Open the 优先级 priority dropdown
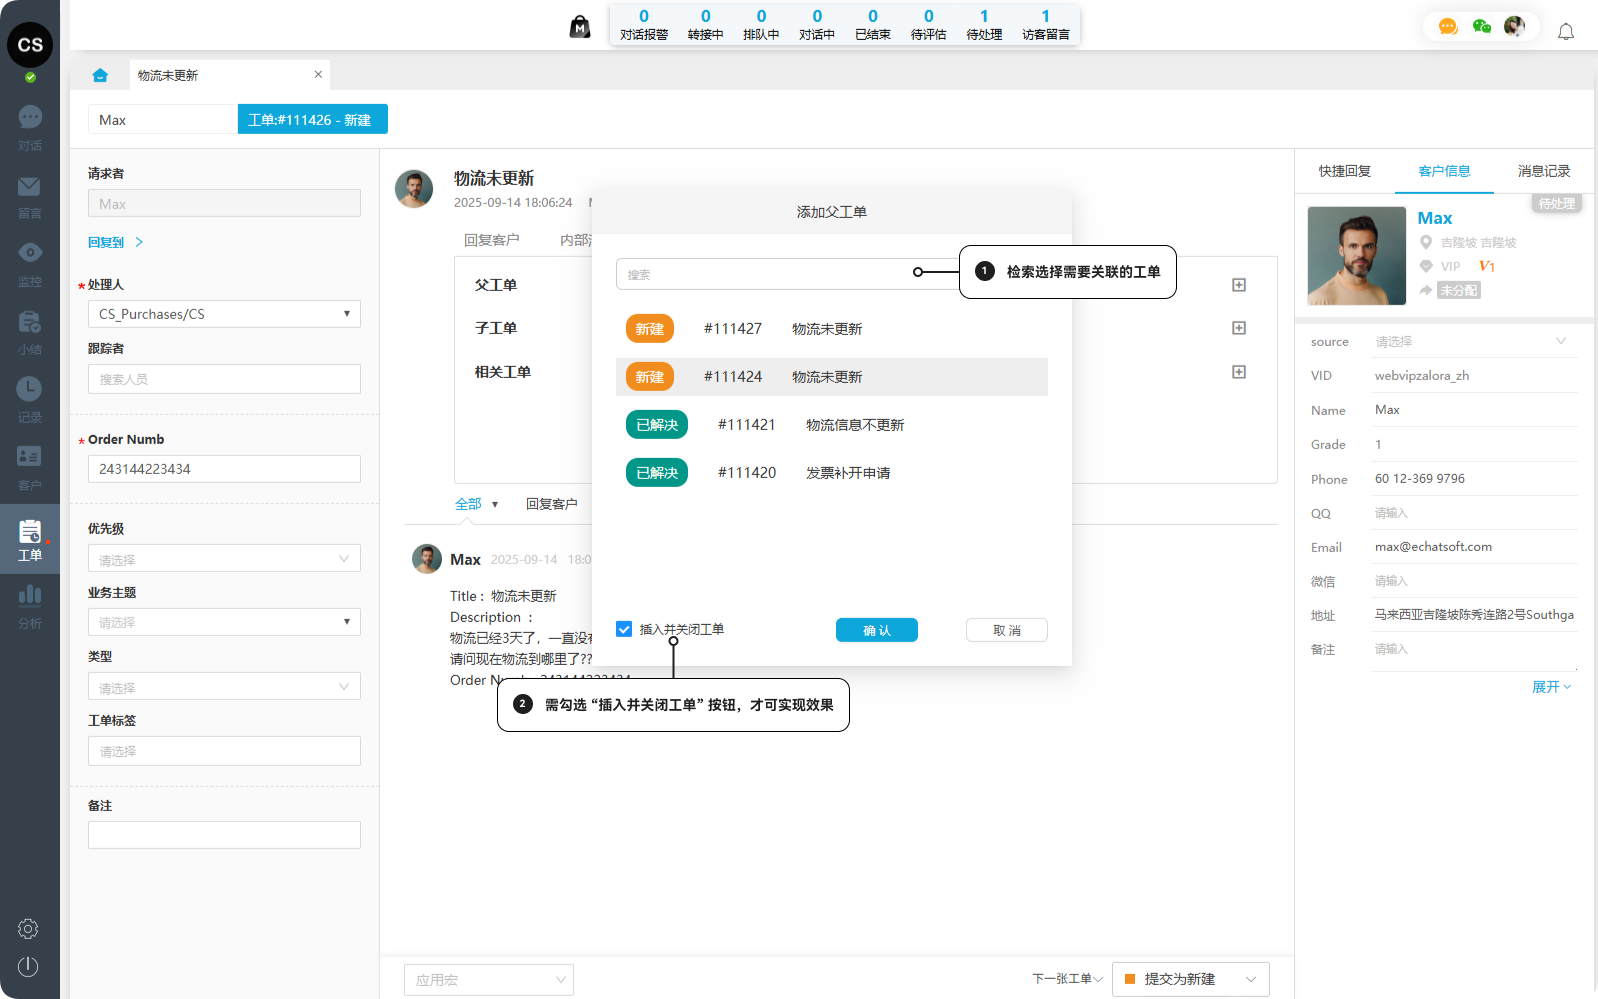This screenshot has height=999, width=1598. pyautogui.click(x=224, y=559)
